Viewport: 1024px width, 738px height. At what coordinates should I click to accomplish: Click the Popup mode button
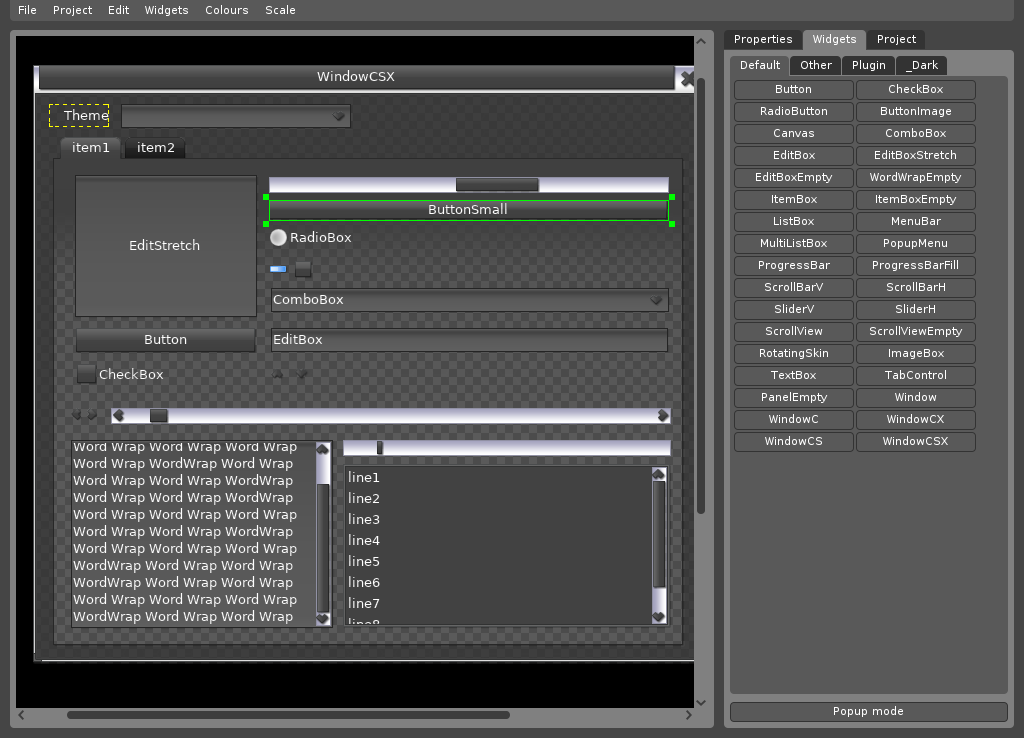pyautogui.click(x=869, y=711)
